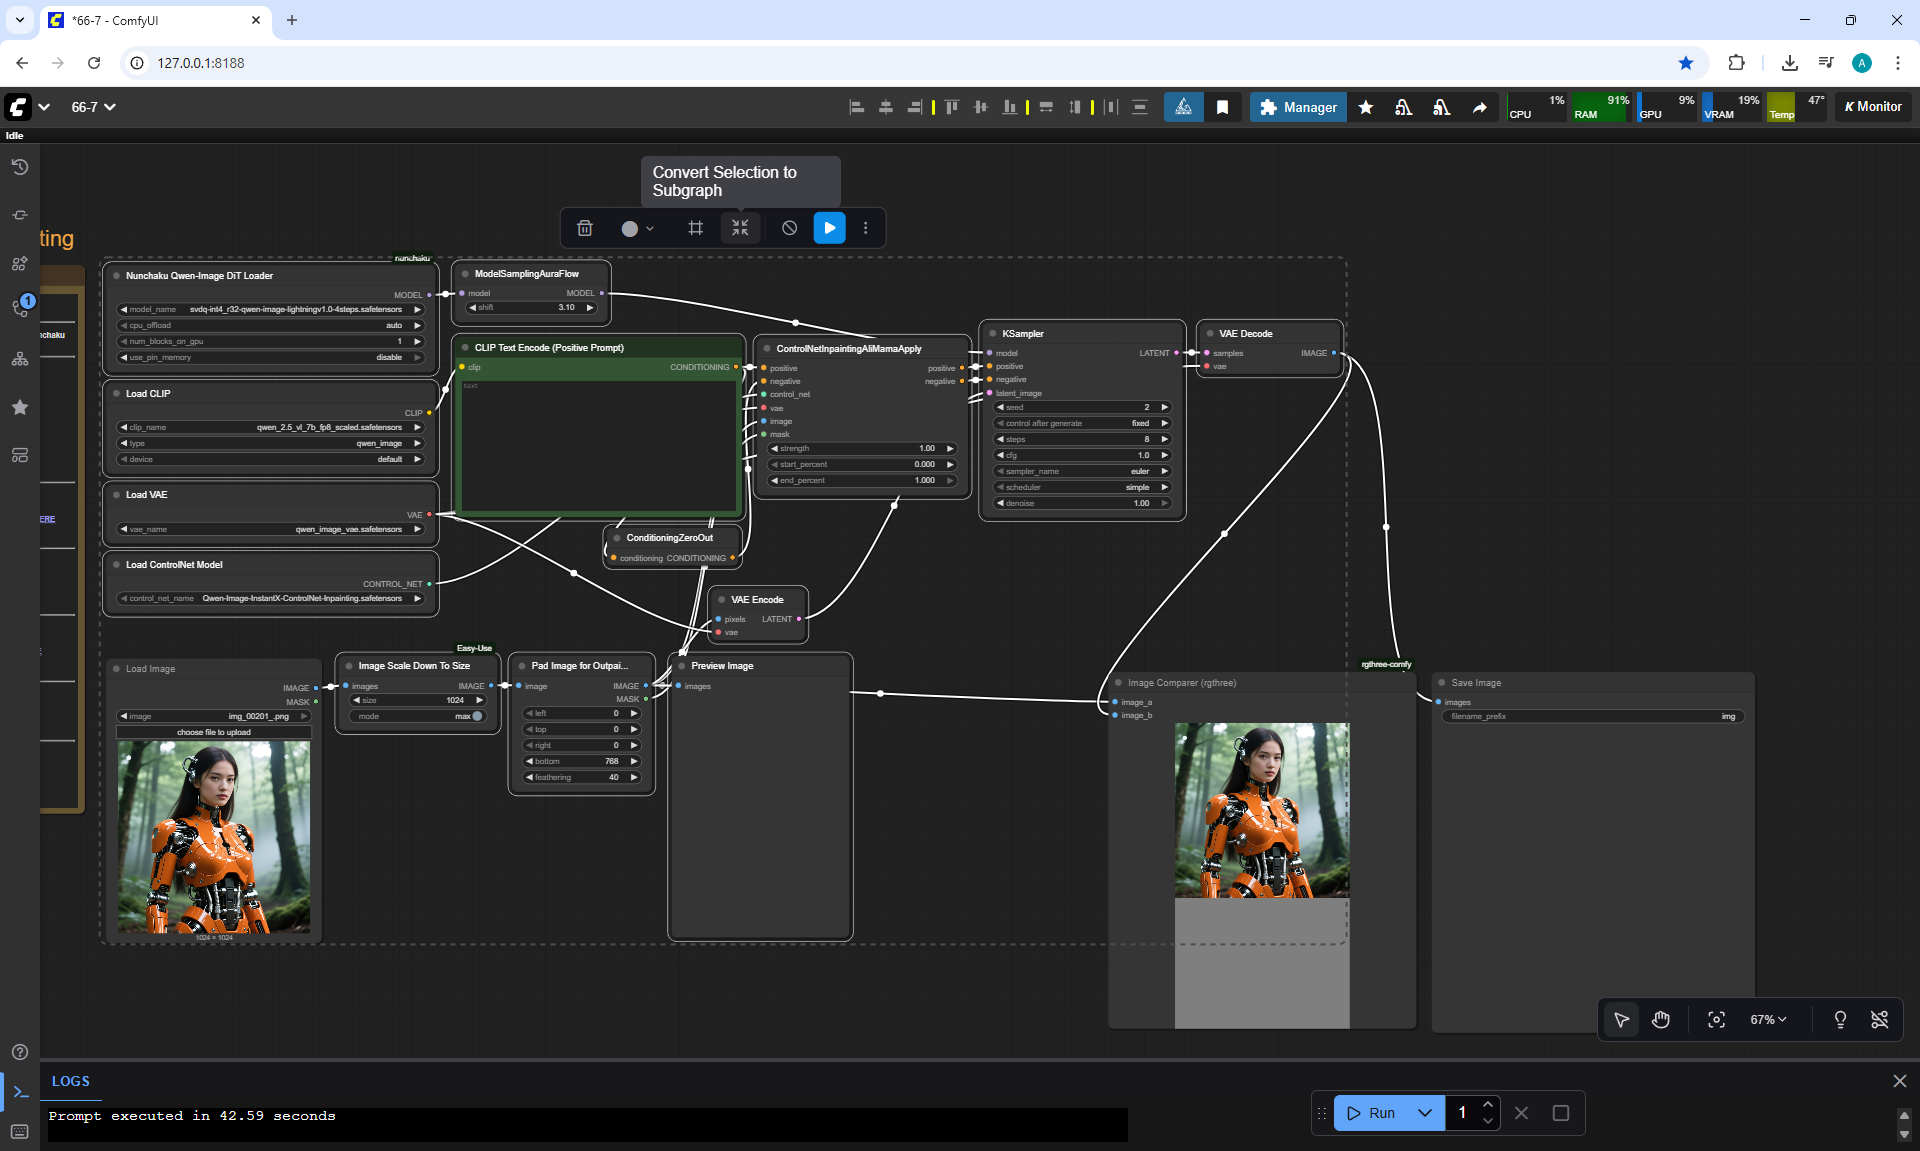1920x1151 pixels.
Task: Open the 66-7 workflow tab menu
Action: (93, 107)
